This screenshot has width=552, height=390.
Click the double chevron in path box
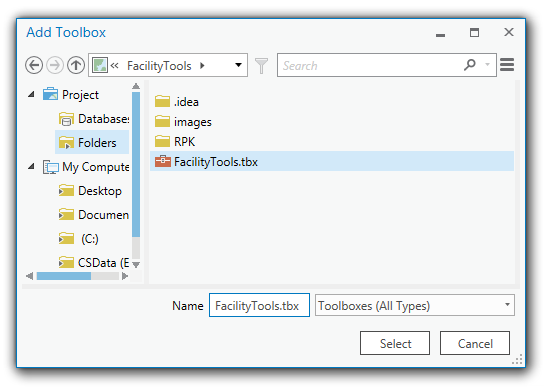(114, 65)
